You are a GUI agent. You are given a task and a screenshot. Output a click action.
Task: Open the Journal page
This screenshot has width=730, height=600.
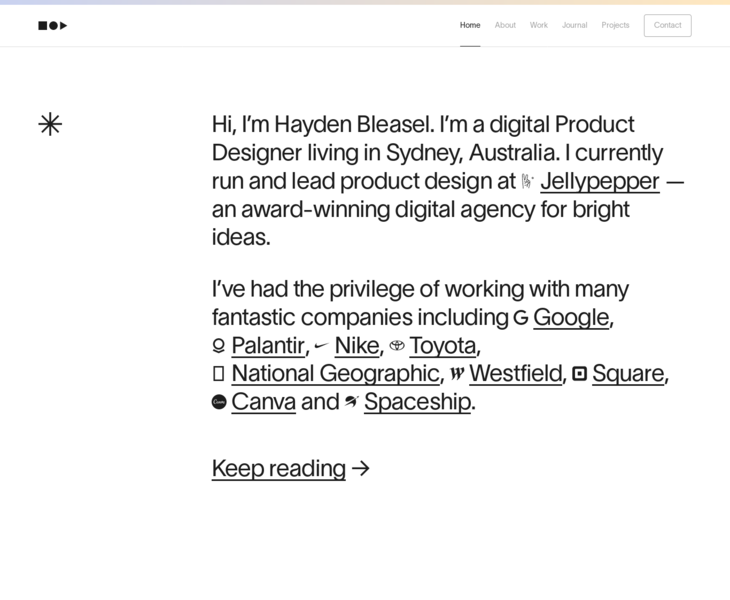(x=575, y=25)
